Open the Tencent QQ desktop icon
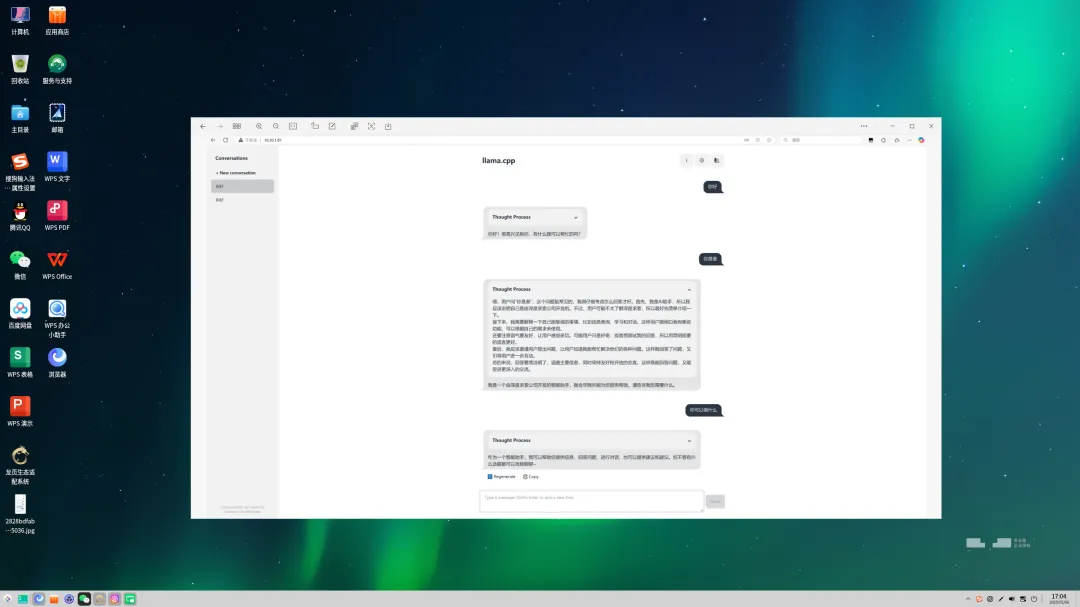The width and height of the screenshot is (1080, 607). point(20,211)
